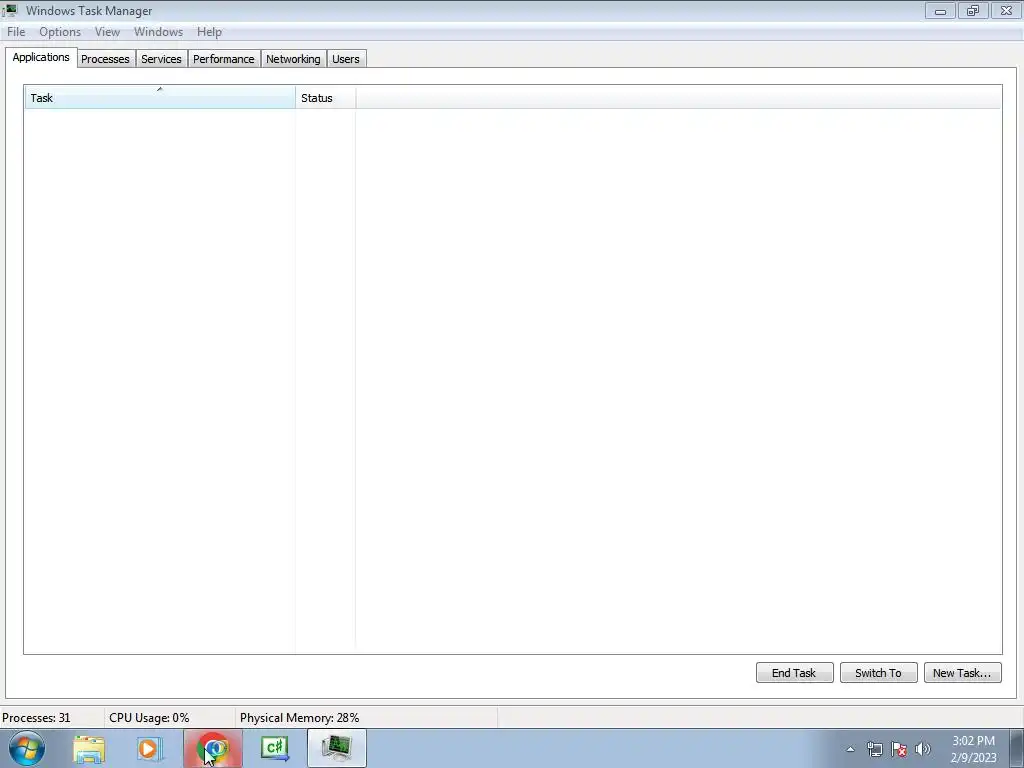The height and width of the screenshot is (768, 1024).
Task: Show hidden system tray icons
Action: coord(850,749)
